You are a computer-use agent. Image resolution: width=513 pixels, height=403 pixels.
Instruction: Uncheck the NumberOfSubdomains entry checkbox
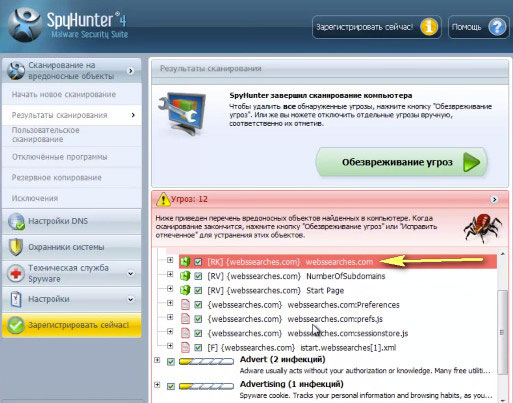pyautogui.click(x=198, y=276)
